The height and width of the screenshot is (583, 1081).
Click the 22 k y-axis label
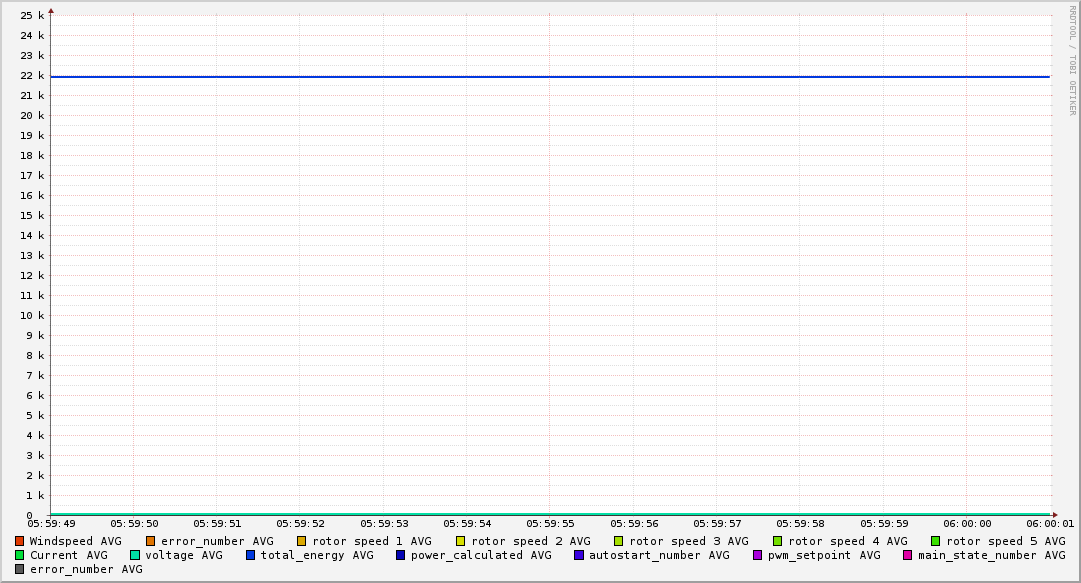(x=33, y=76)
